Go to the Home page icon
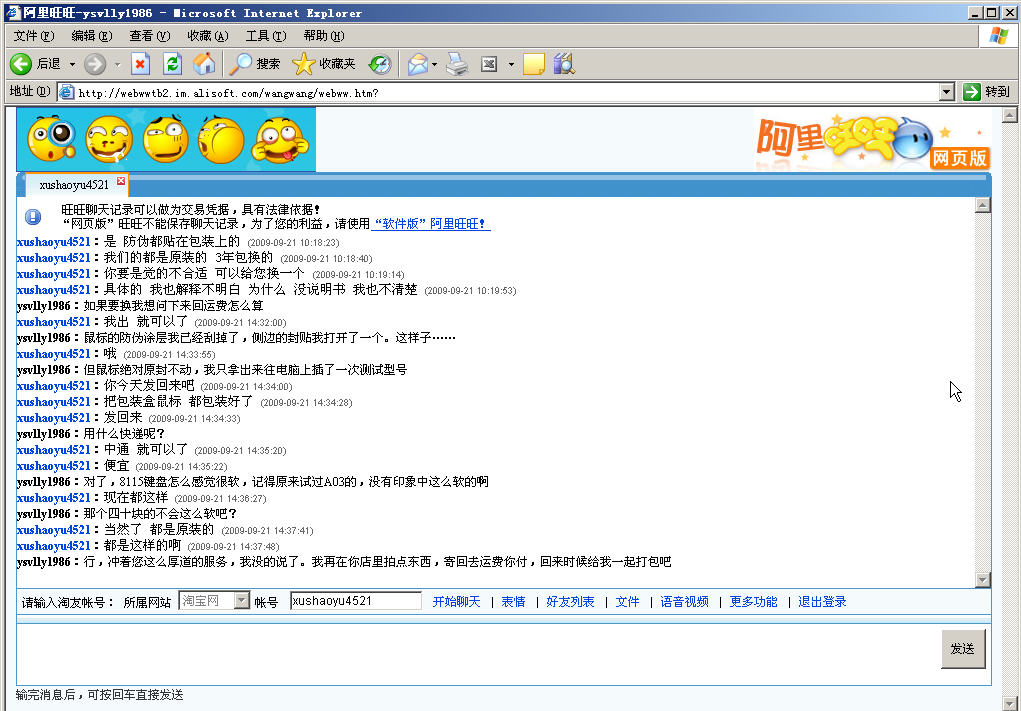 point(203,64)
